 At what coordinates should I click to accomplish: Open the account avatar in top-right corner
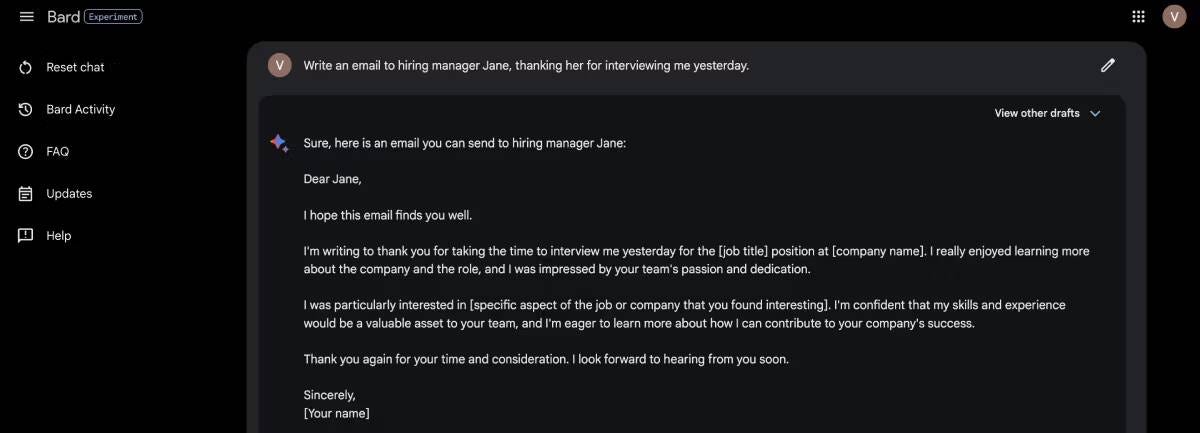[1174, 16]
